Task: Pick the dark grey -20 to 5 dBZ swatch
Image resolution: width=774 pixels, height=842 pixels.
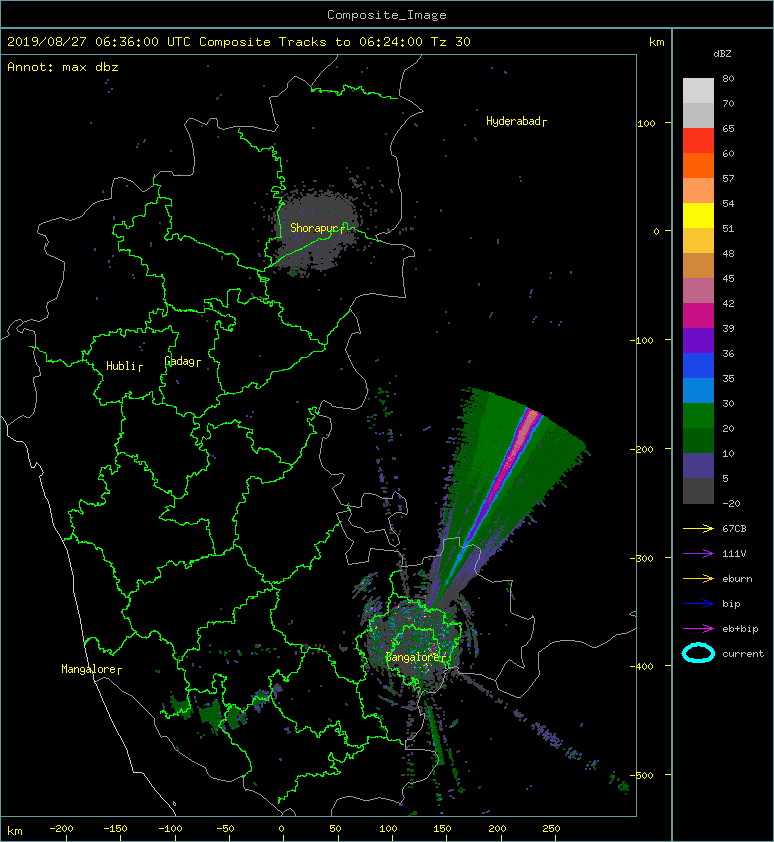Action: point(698,490)
